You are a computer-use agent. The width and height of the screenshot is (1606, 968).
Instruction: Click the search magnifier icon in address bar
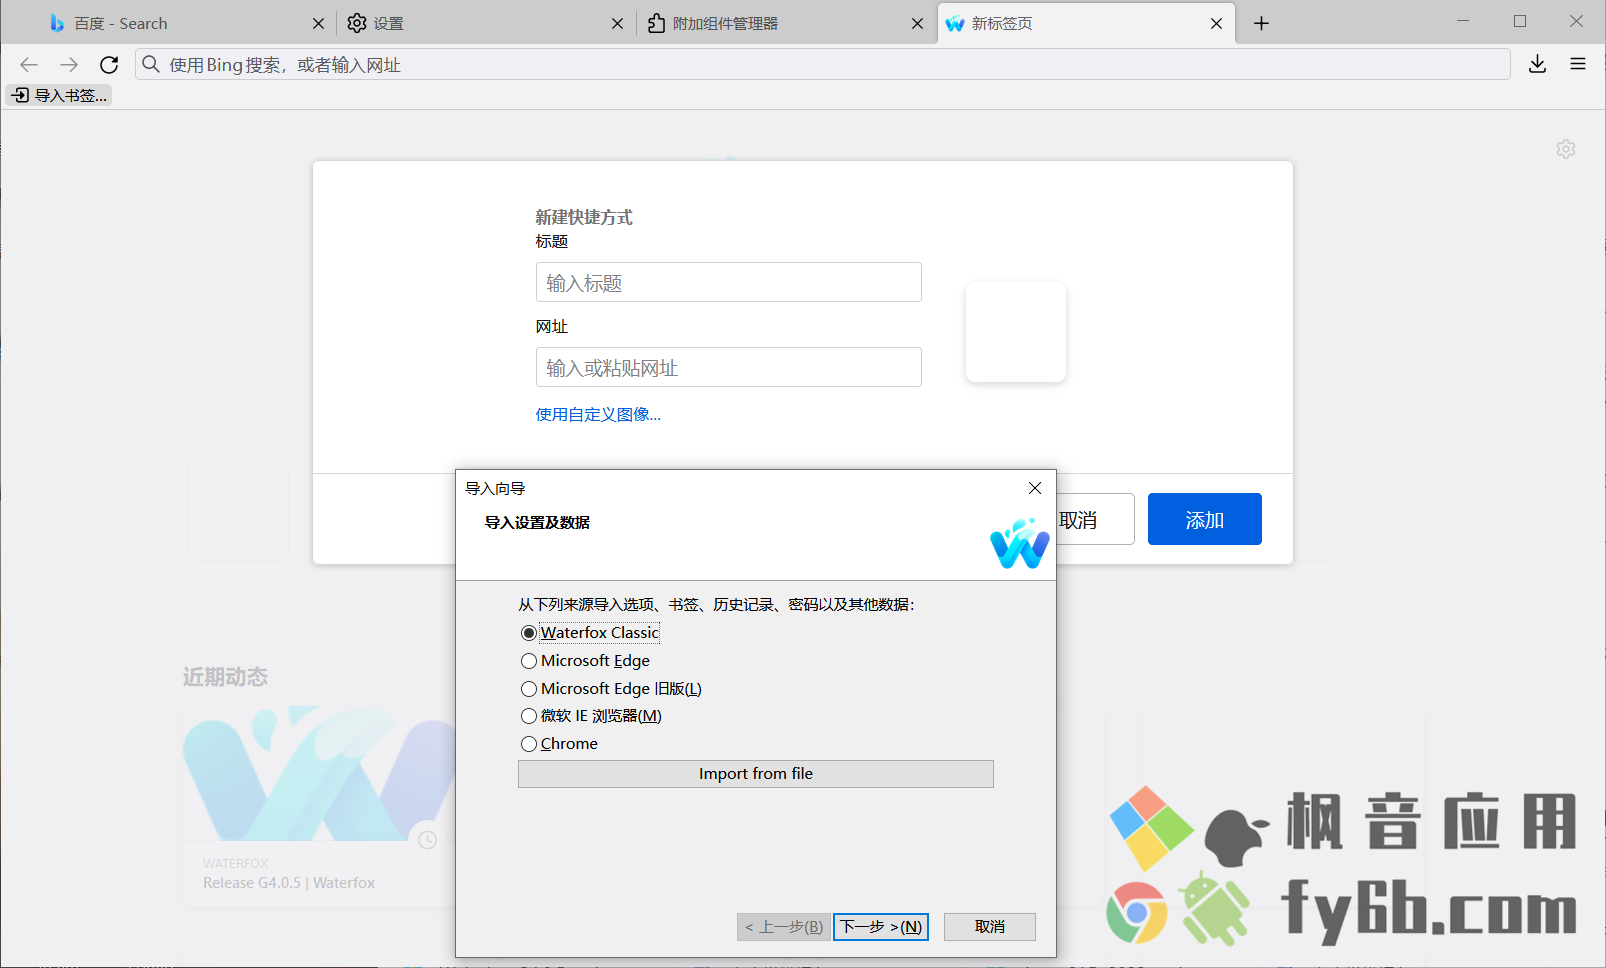(151, 65)
